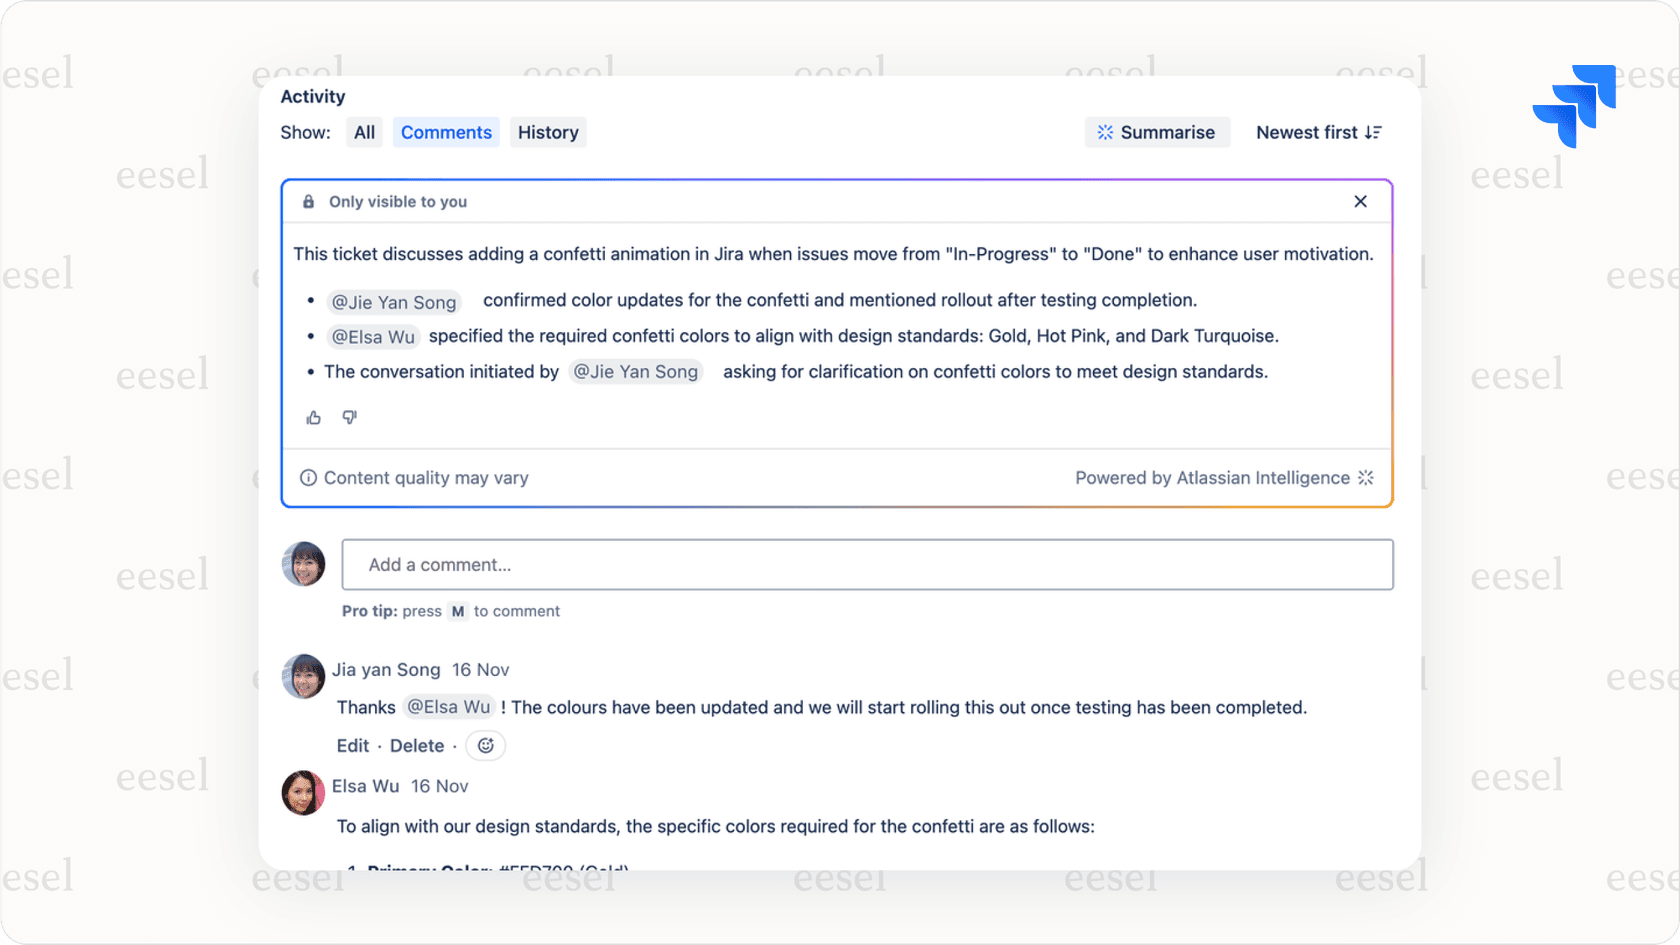Click the Add a comment field
The width and height of the screenshot is (1680, 945).
click(866, 564)
